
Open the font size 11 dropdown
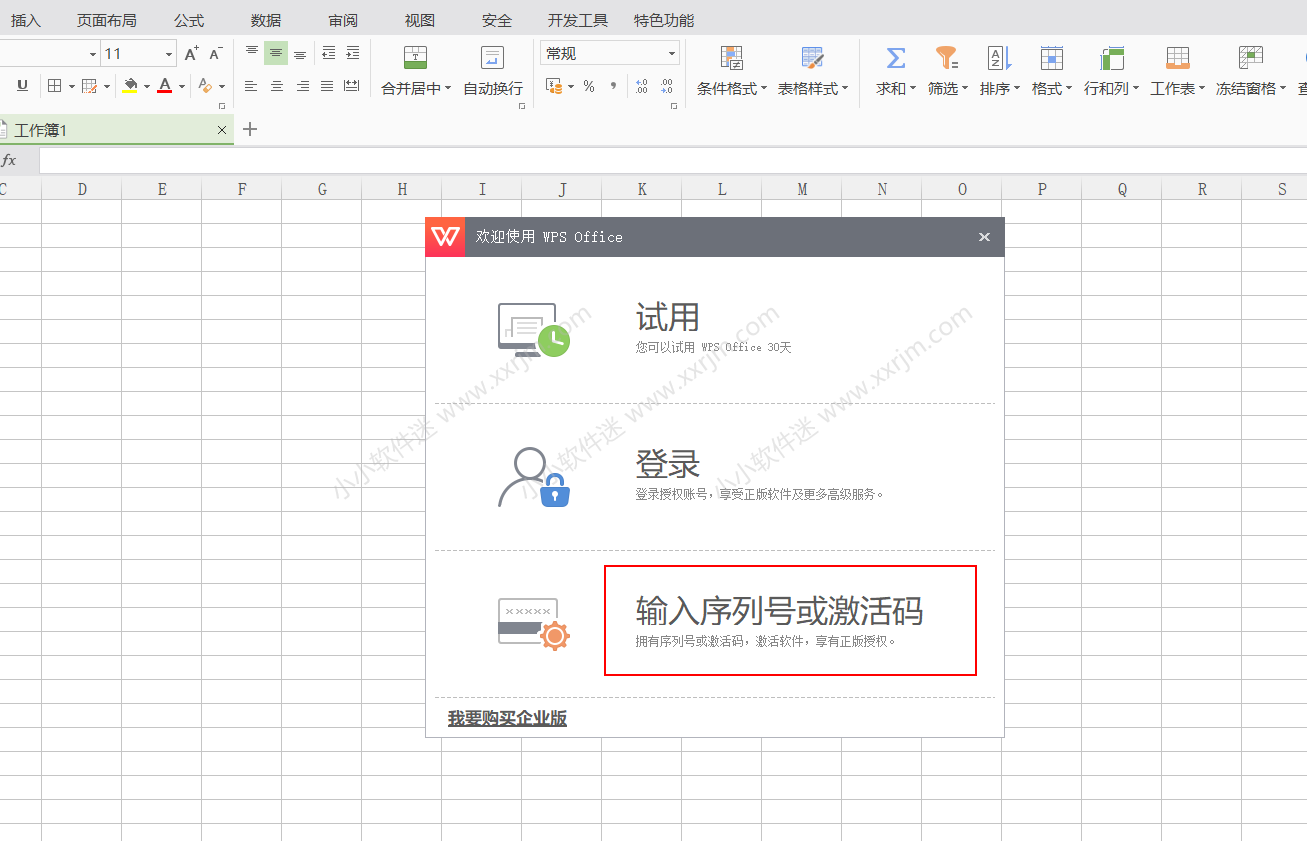(x=169, y=54)
